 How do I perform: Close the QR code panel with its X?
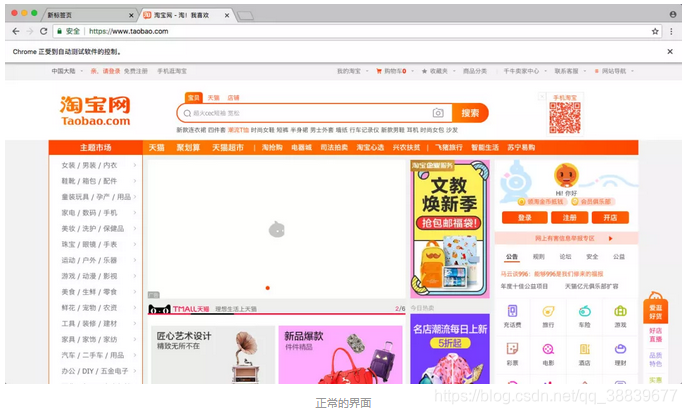coord(542,96)
